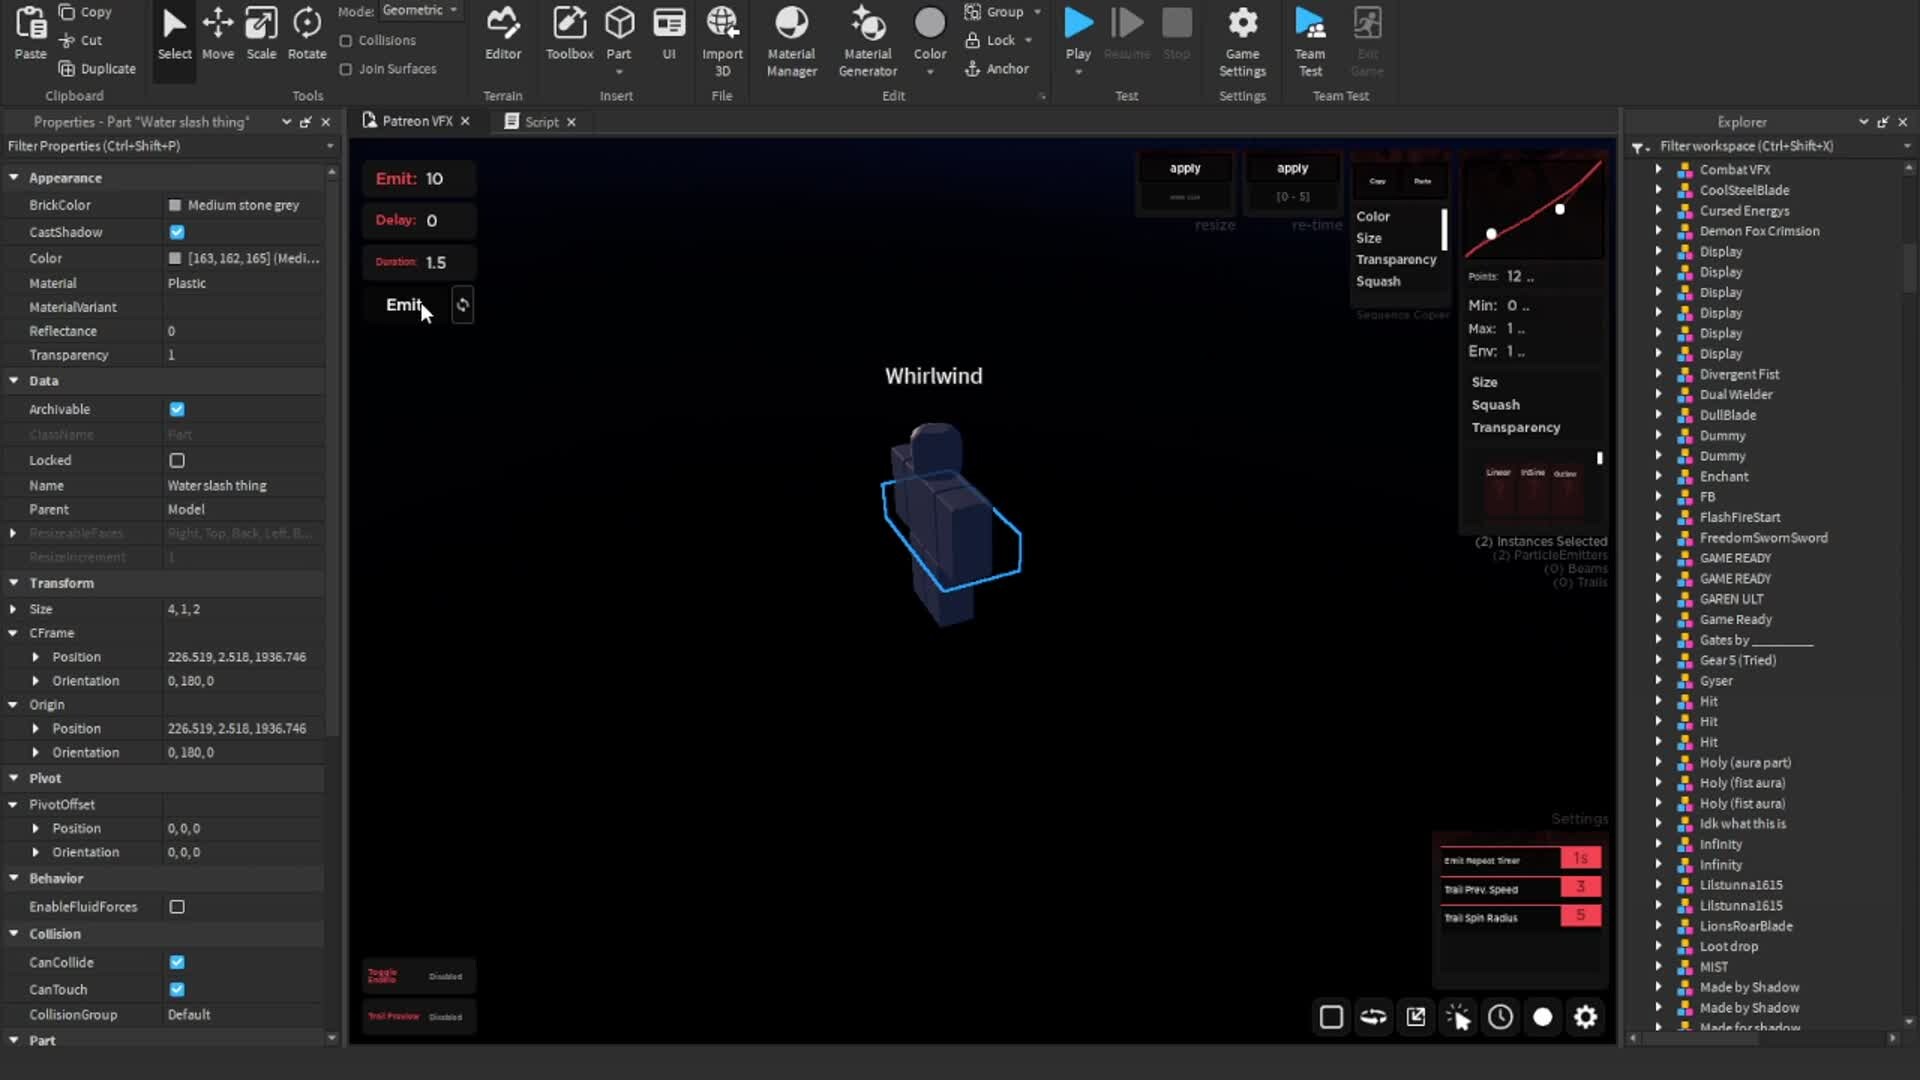The width and height of the screenshot is (1920, 1080).
Task: Click the settings gear in plugin toolbar
Action: 1586,1017
